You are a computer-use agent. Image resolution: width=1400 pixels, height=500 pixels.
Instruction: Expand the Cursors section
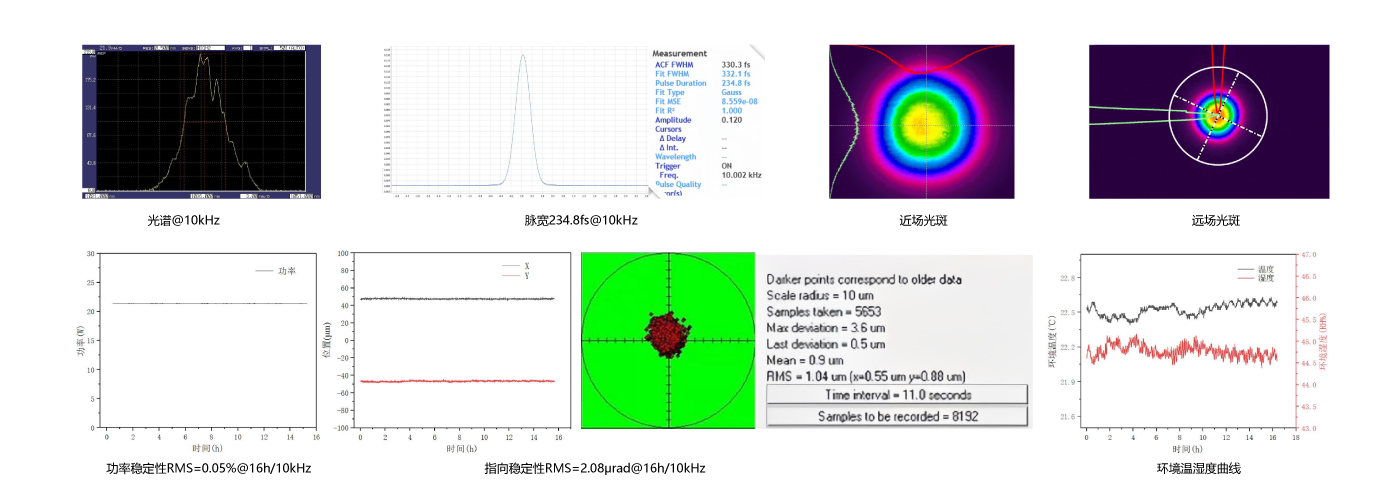(669, 129)
